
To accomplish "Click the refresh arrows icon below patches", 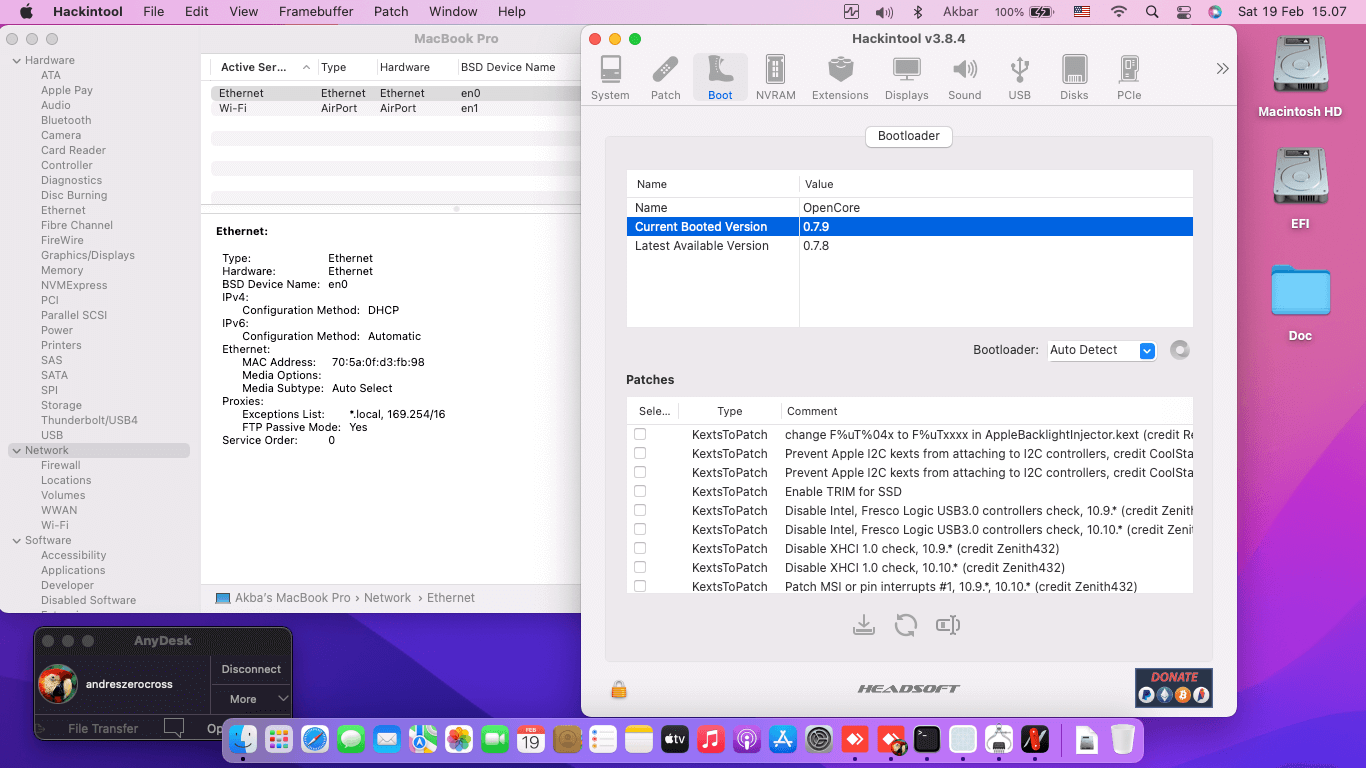I will tap(906, 625).
